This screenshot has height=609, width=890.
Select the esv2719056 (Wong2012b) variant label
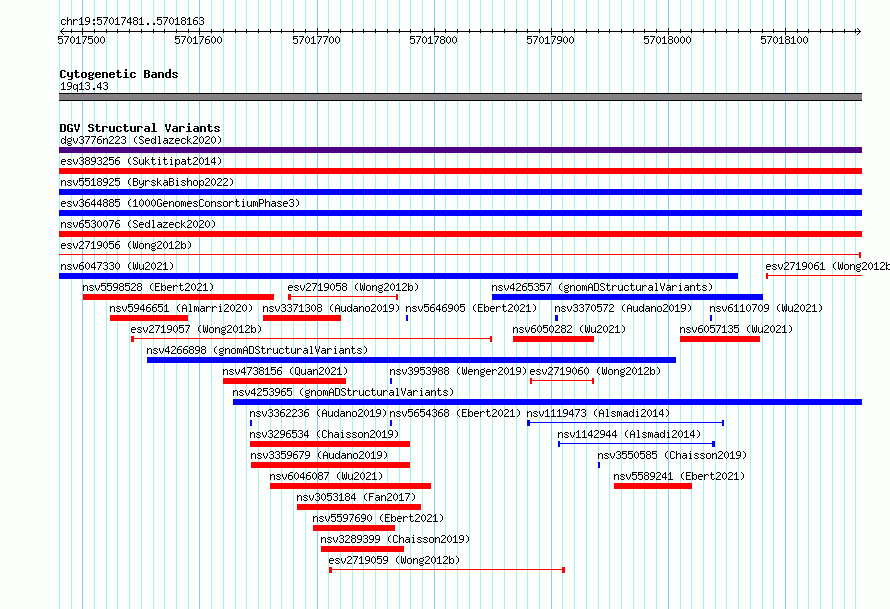point(126,245)
